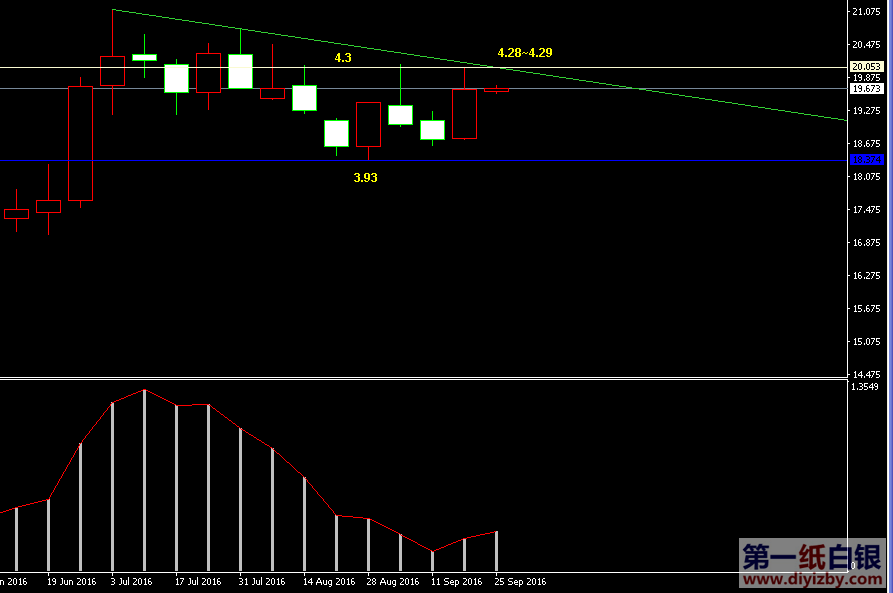The image size is (893, 593).
Task: Click the "3 Jul 2016" date label
Action: pos(131,581)
